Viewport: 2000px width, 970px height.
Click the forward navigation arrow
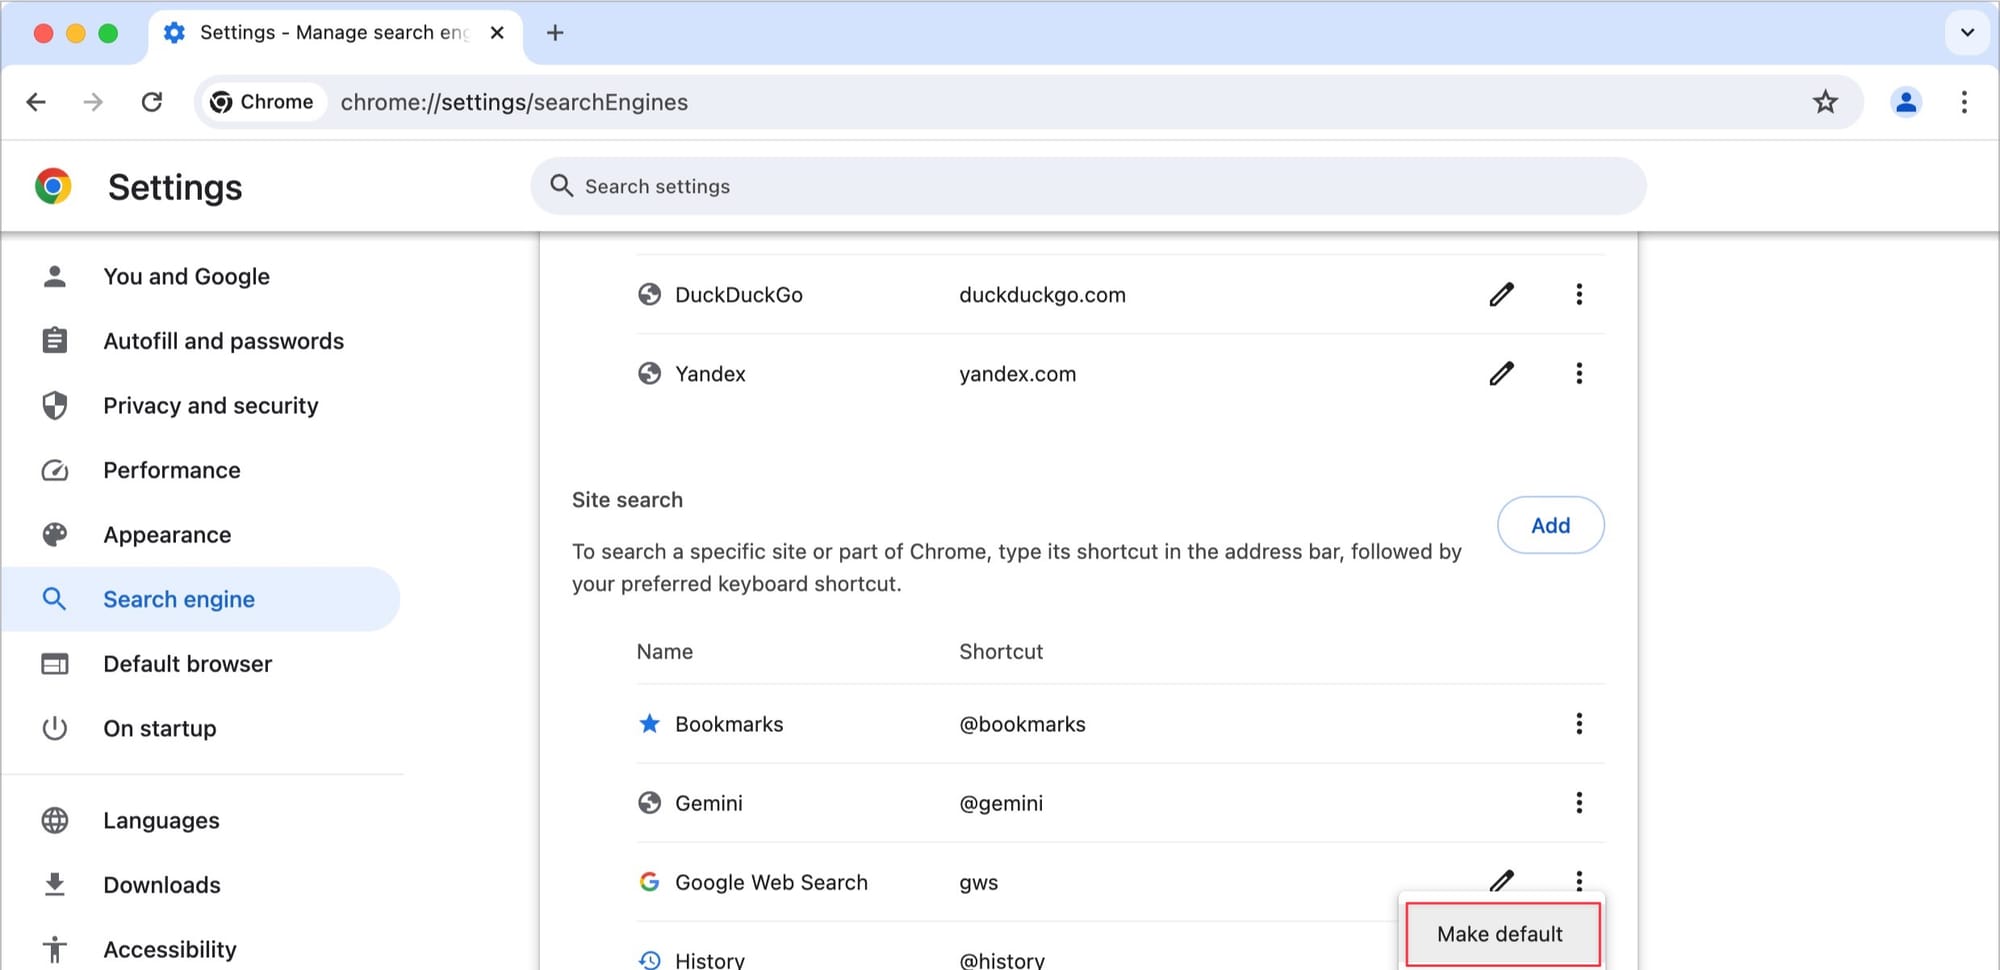click(93, 102)
